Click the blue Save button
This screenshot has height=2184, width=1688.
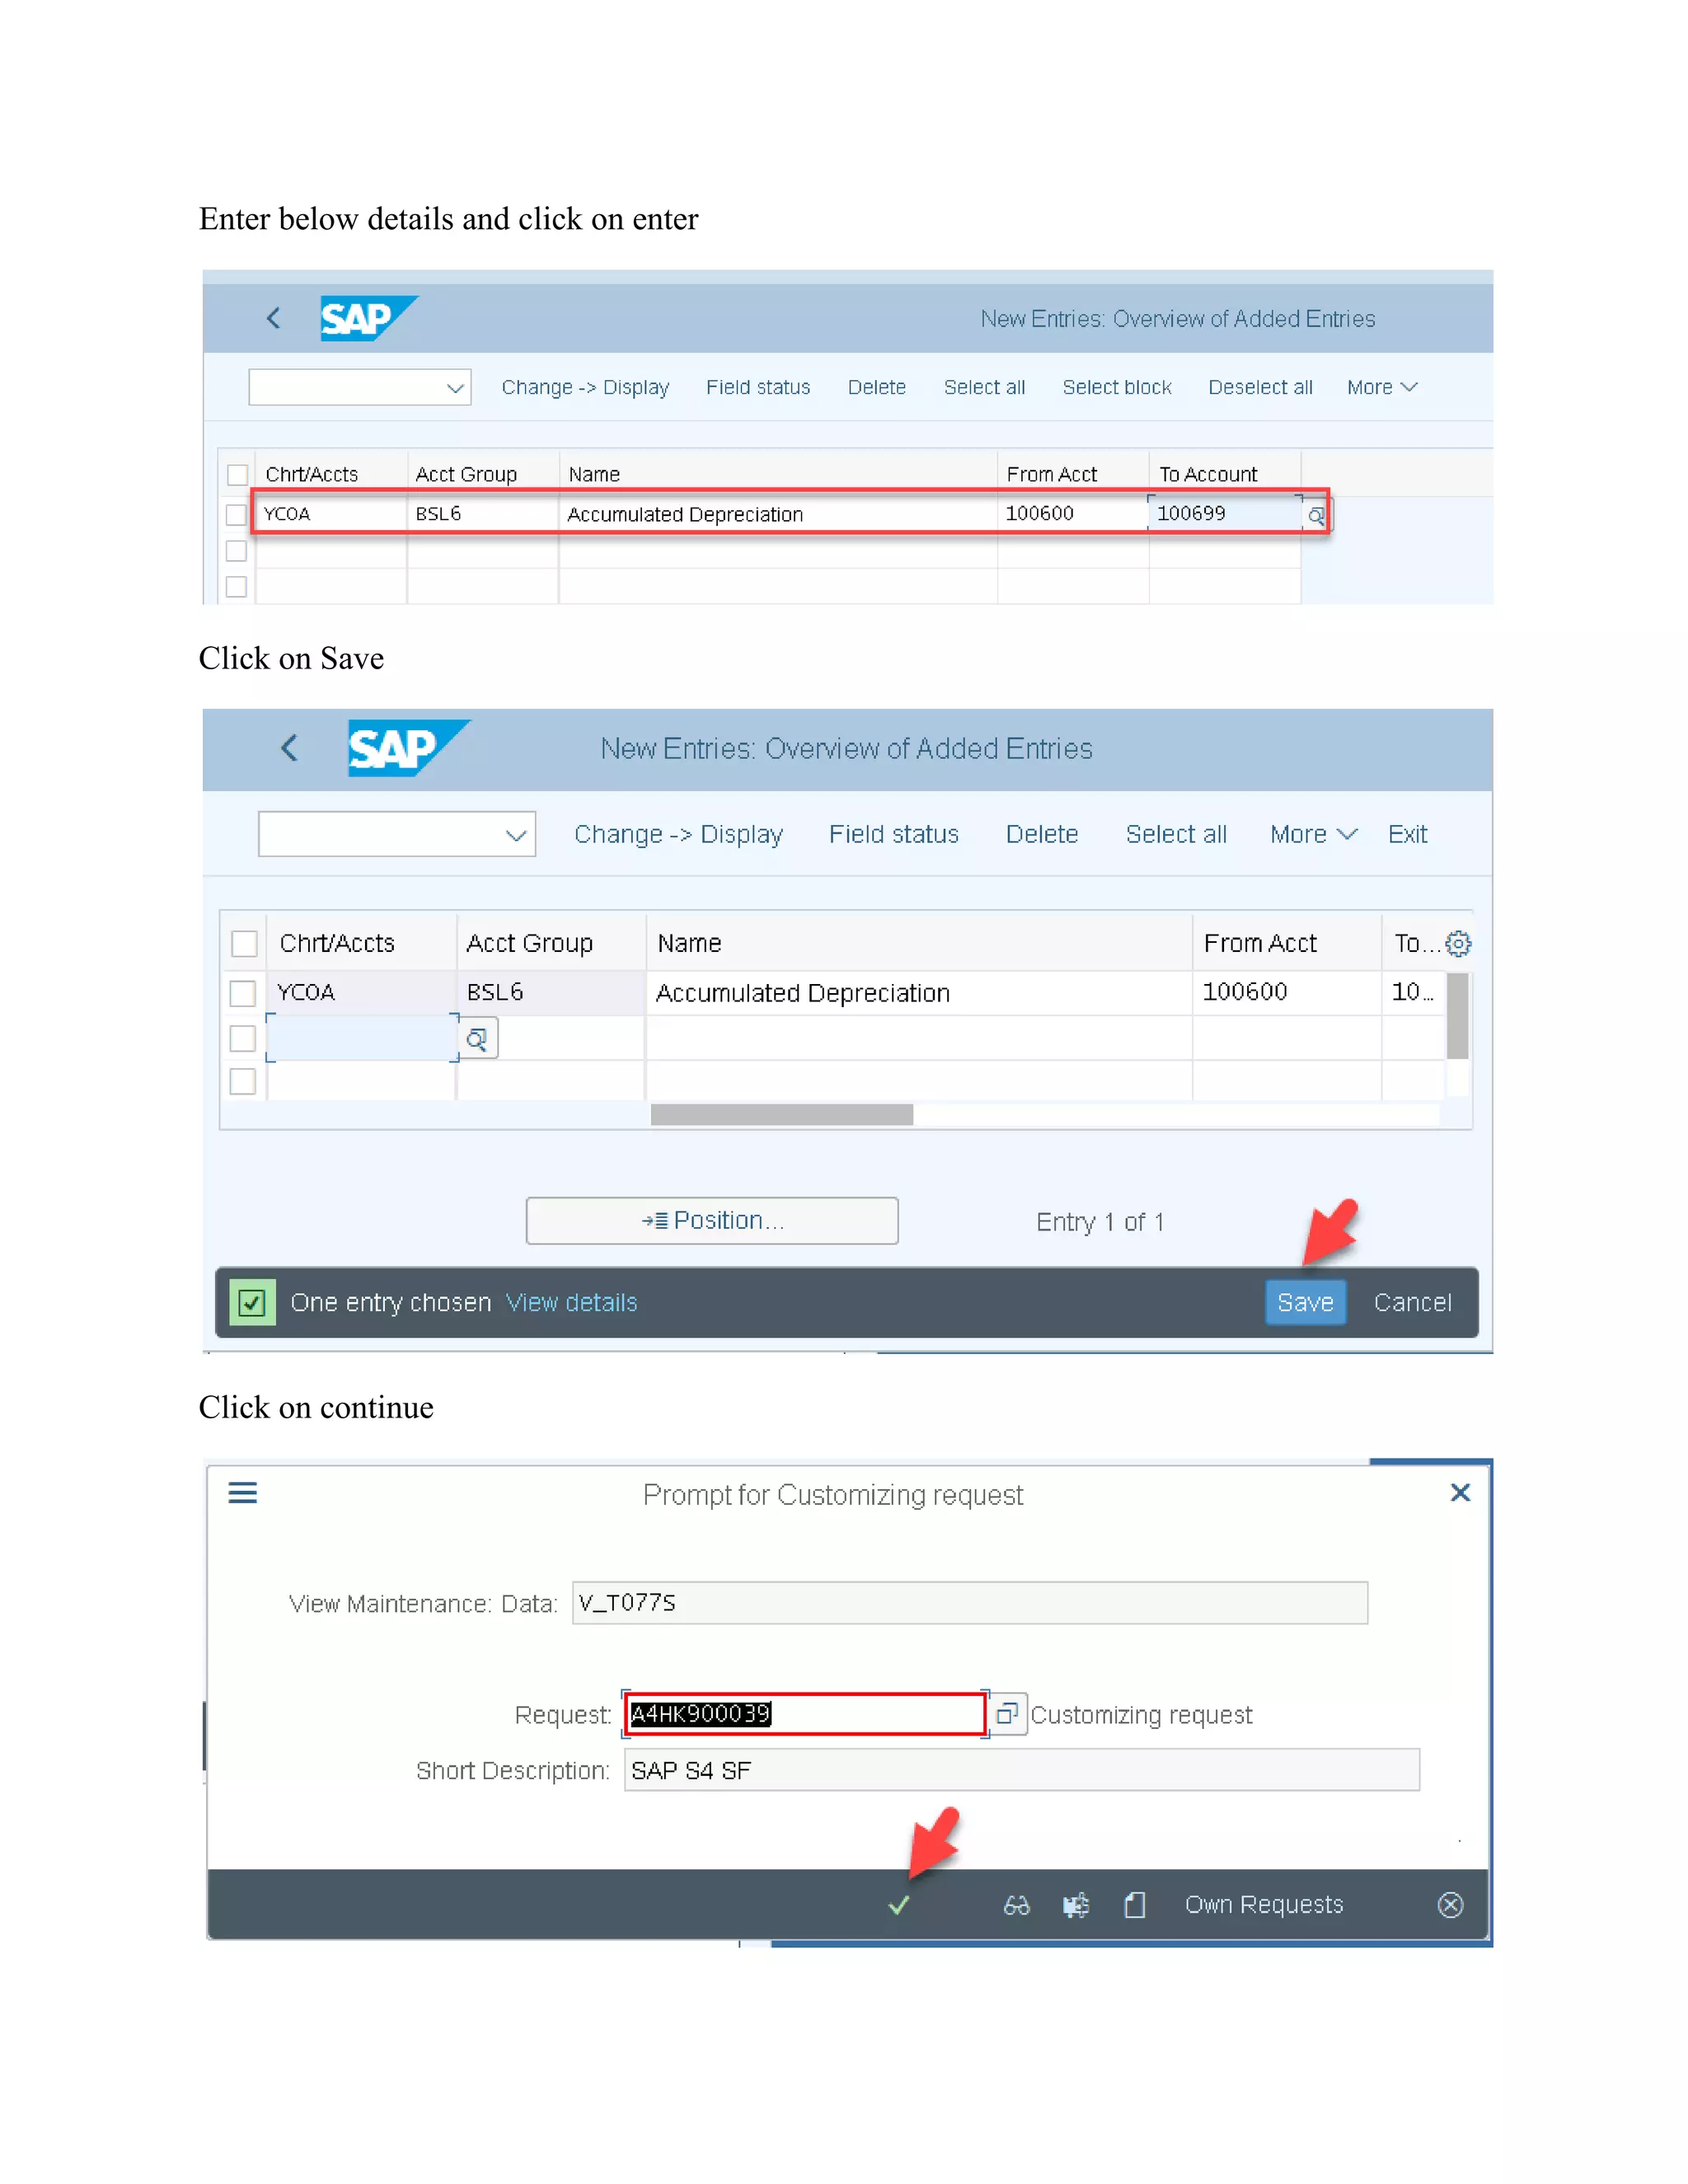pos(1305,1302)
